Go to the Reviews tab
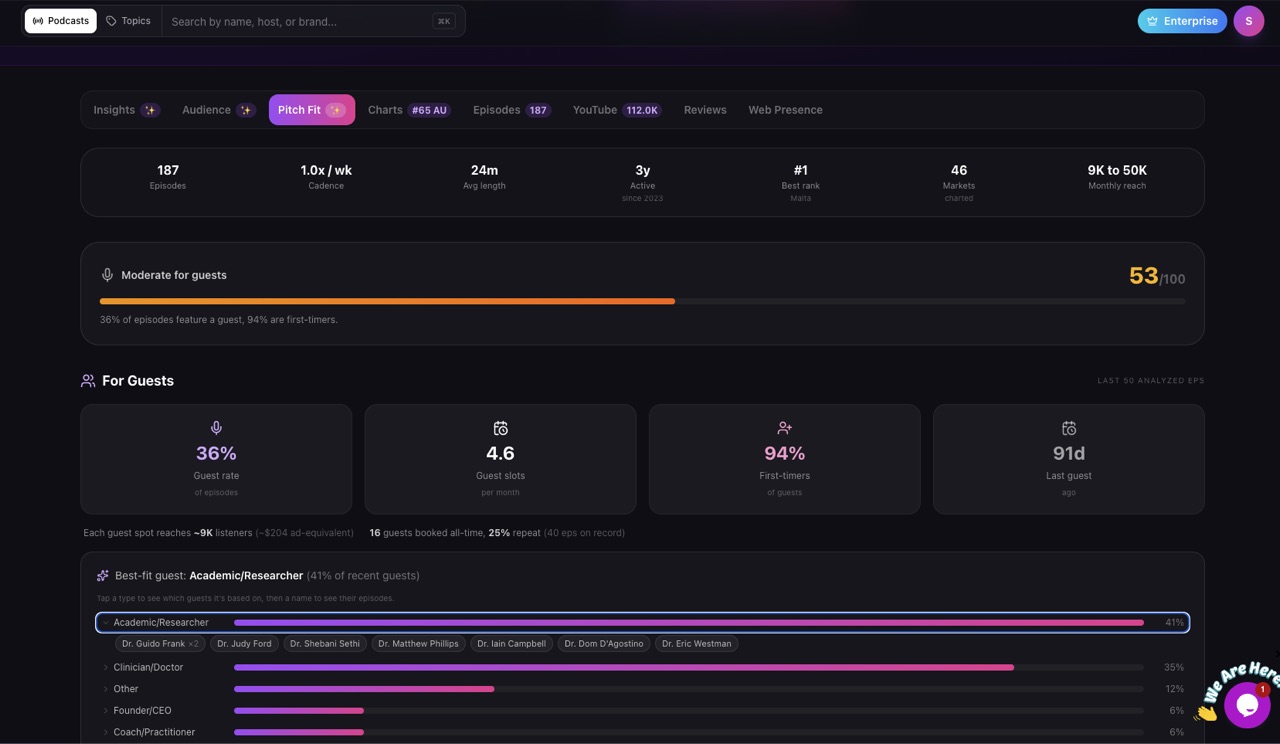The height and width of the screenshot is (744, 1280). tap(705, 110)
